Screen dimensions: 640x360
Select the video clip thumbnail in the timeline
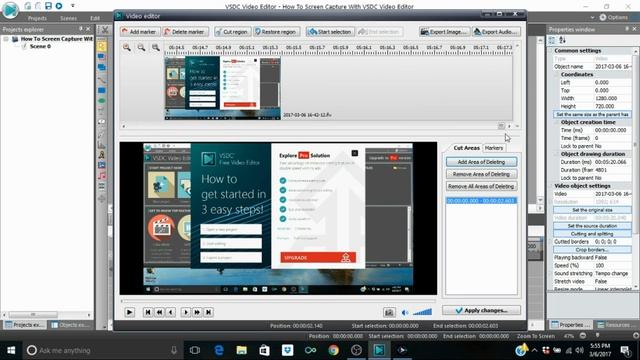coord(222,88)
